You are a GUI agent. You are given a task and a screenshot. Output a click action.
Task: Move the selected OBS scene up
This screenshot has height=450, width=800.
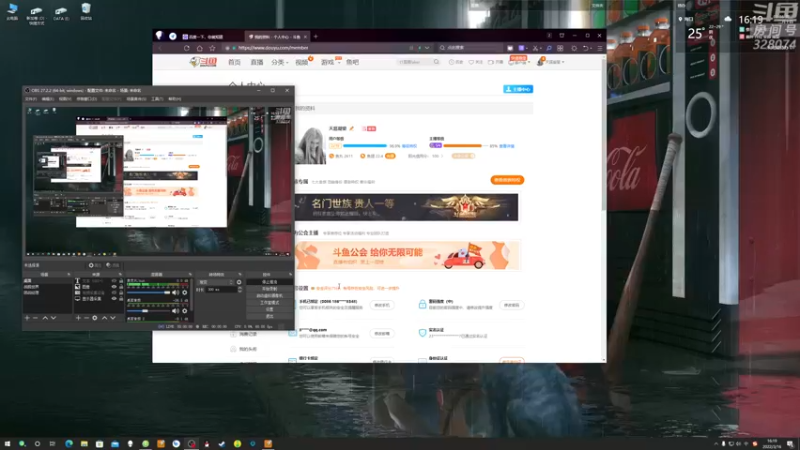45,318
